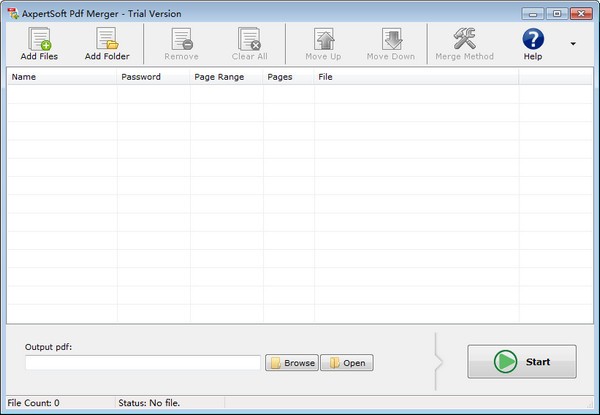Sort by the Name column header

62,77
